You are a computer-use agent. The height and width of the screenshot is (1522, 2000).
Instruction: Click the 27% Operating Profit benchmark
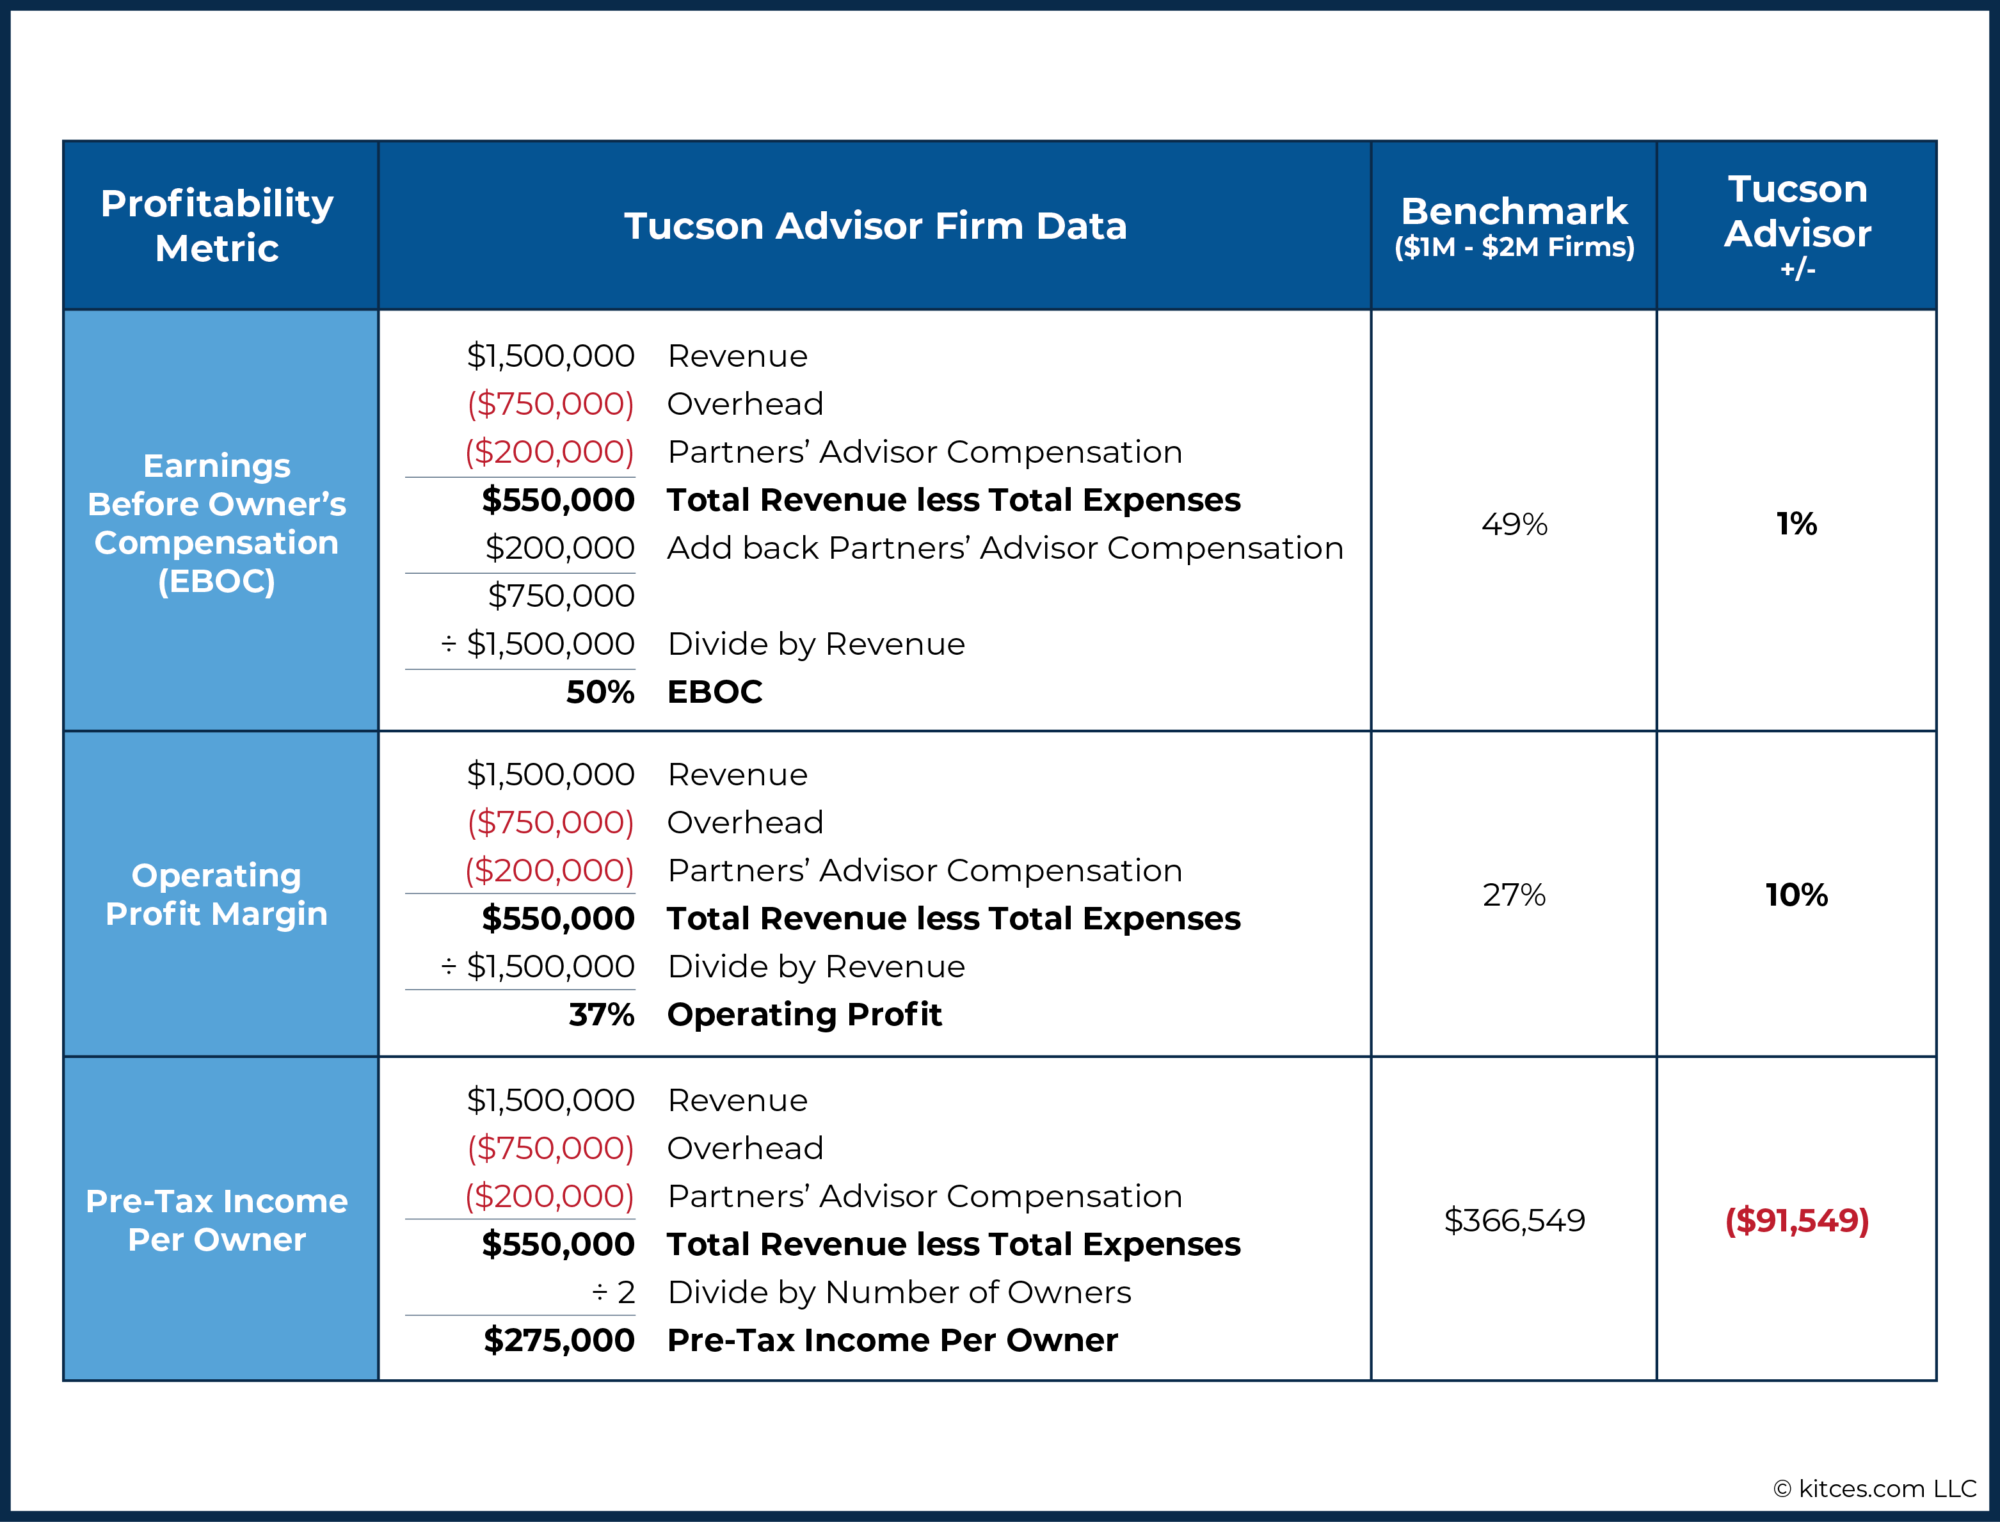(1514, 895)
